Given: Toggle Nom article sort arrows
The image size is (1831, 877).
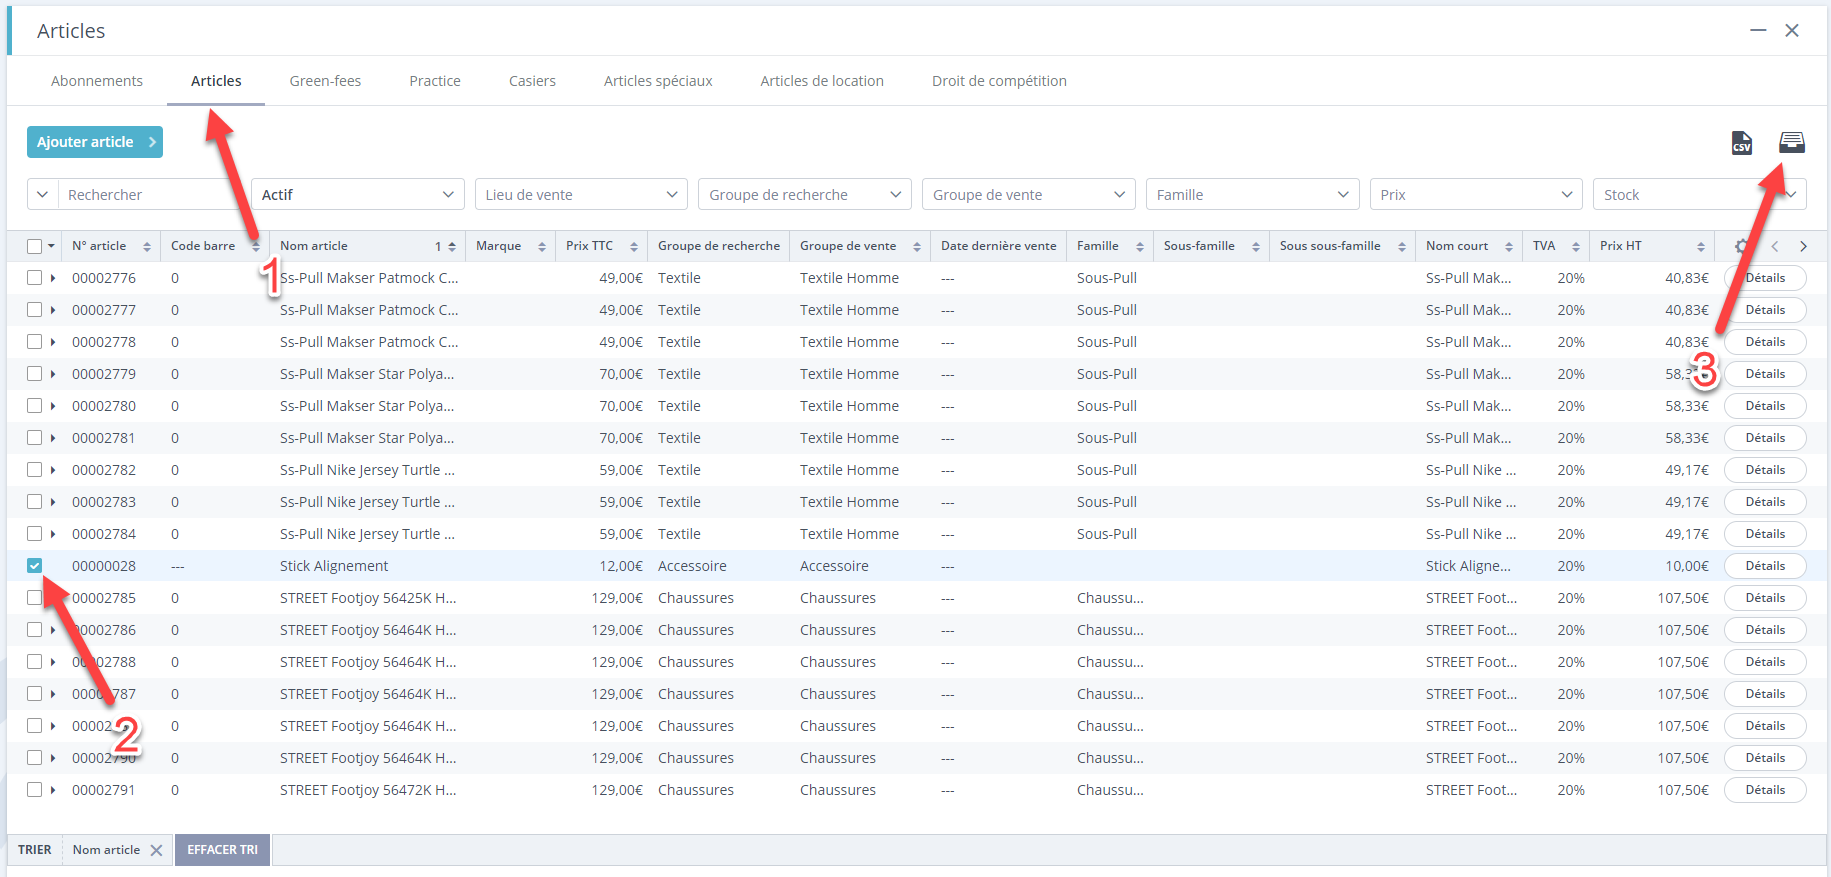Looking at the screenshot, I should point(452,247).
